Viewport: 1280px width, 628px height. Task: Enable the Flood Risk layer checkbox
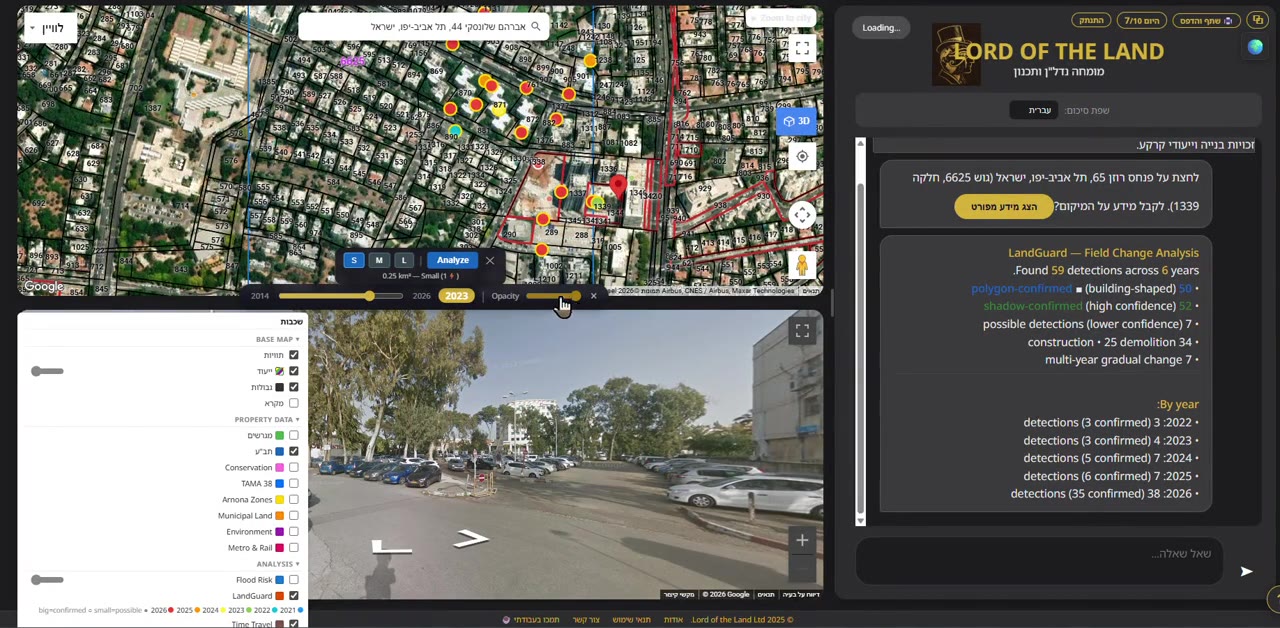click(x=293, y=579)
